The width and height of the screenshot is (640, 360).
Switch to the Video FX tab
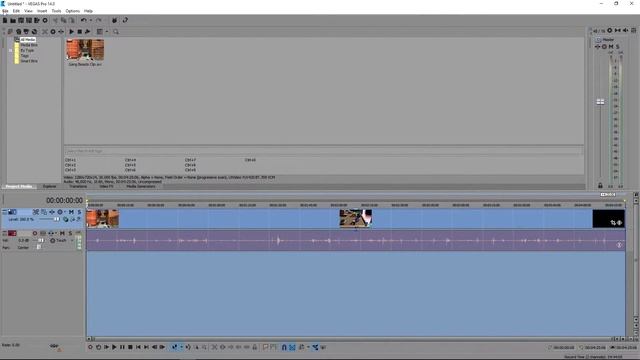[107, 187]
